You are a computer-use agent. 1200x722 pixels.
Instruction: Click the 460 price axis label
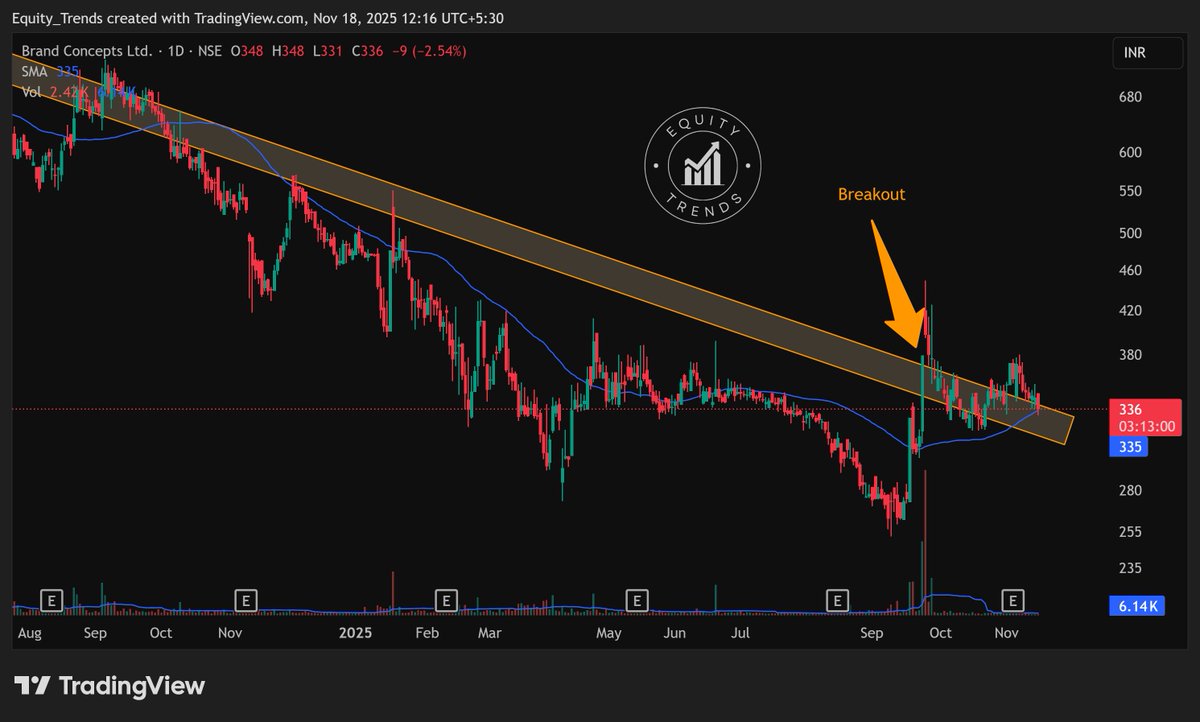tap(1130, 270)
